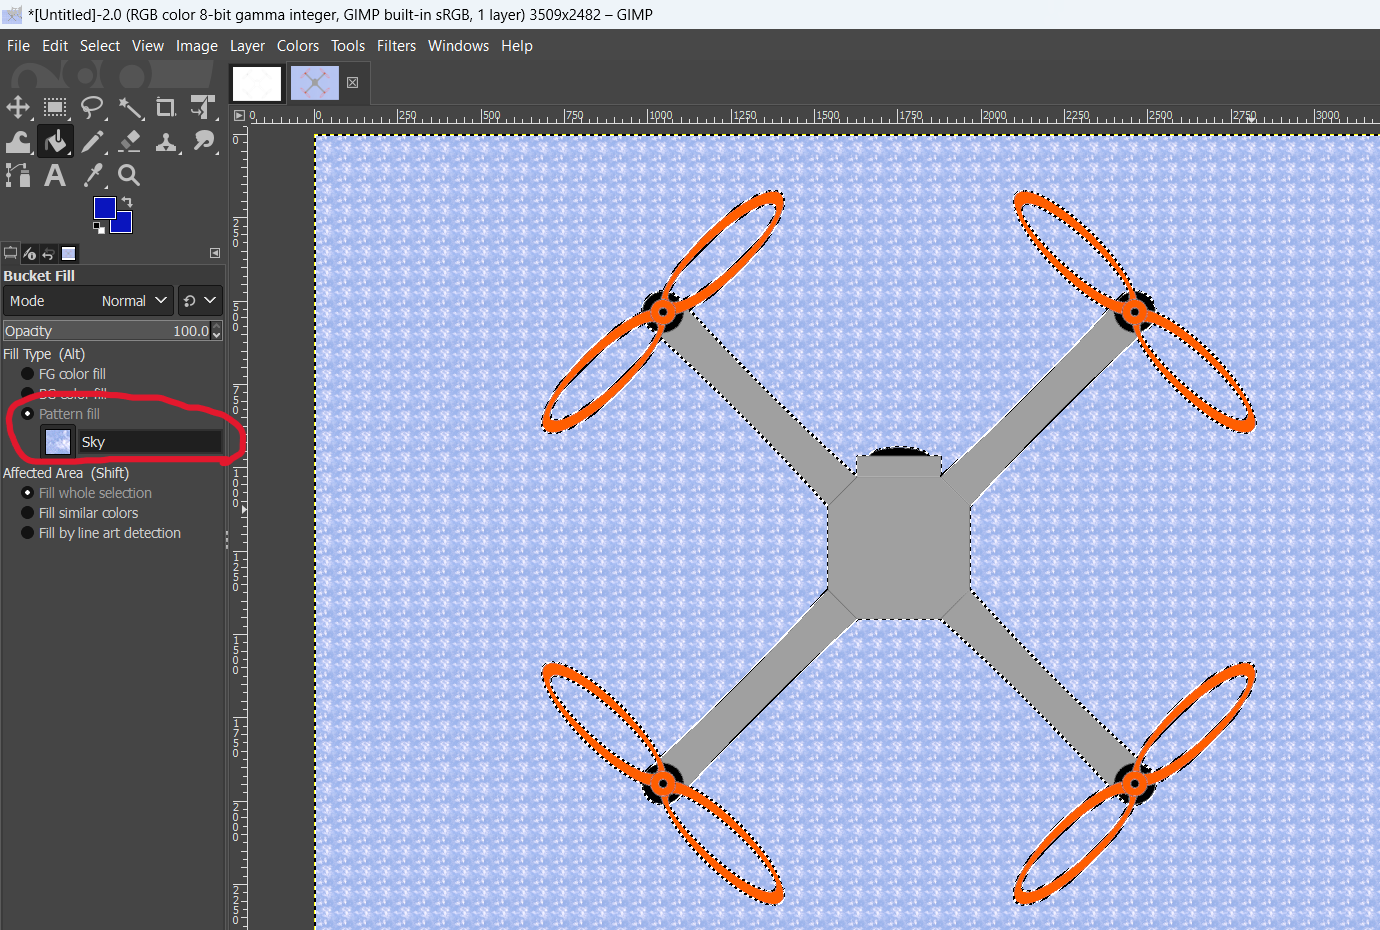The width and height of the screenshot is (1380, 930).
Task: Select the Pencil tool
Action: [x=92, y=142]
